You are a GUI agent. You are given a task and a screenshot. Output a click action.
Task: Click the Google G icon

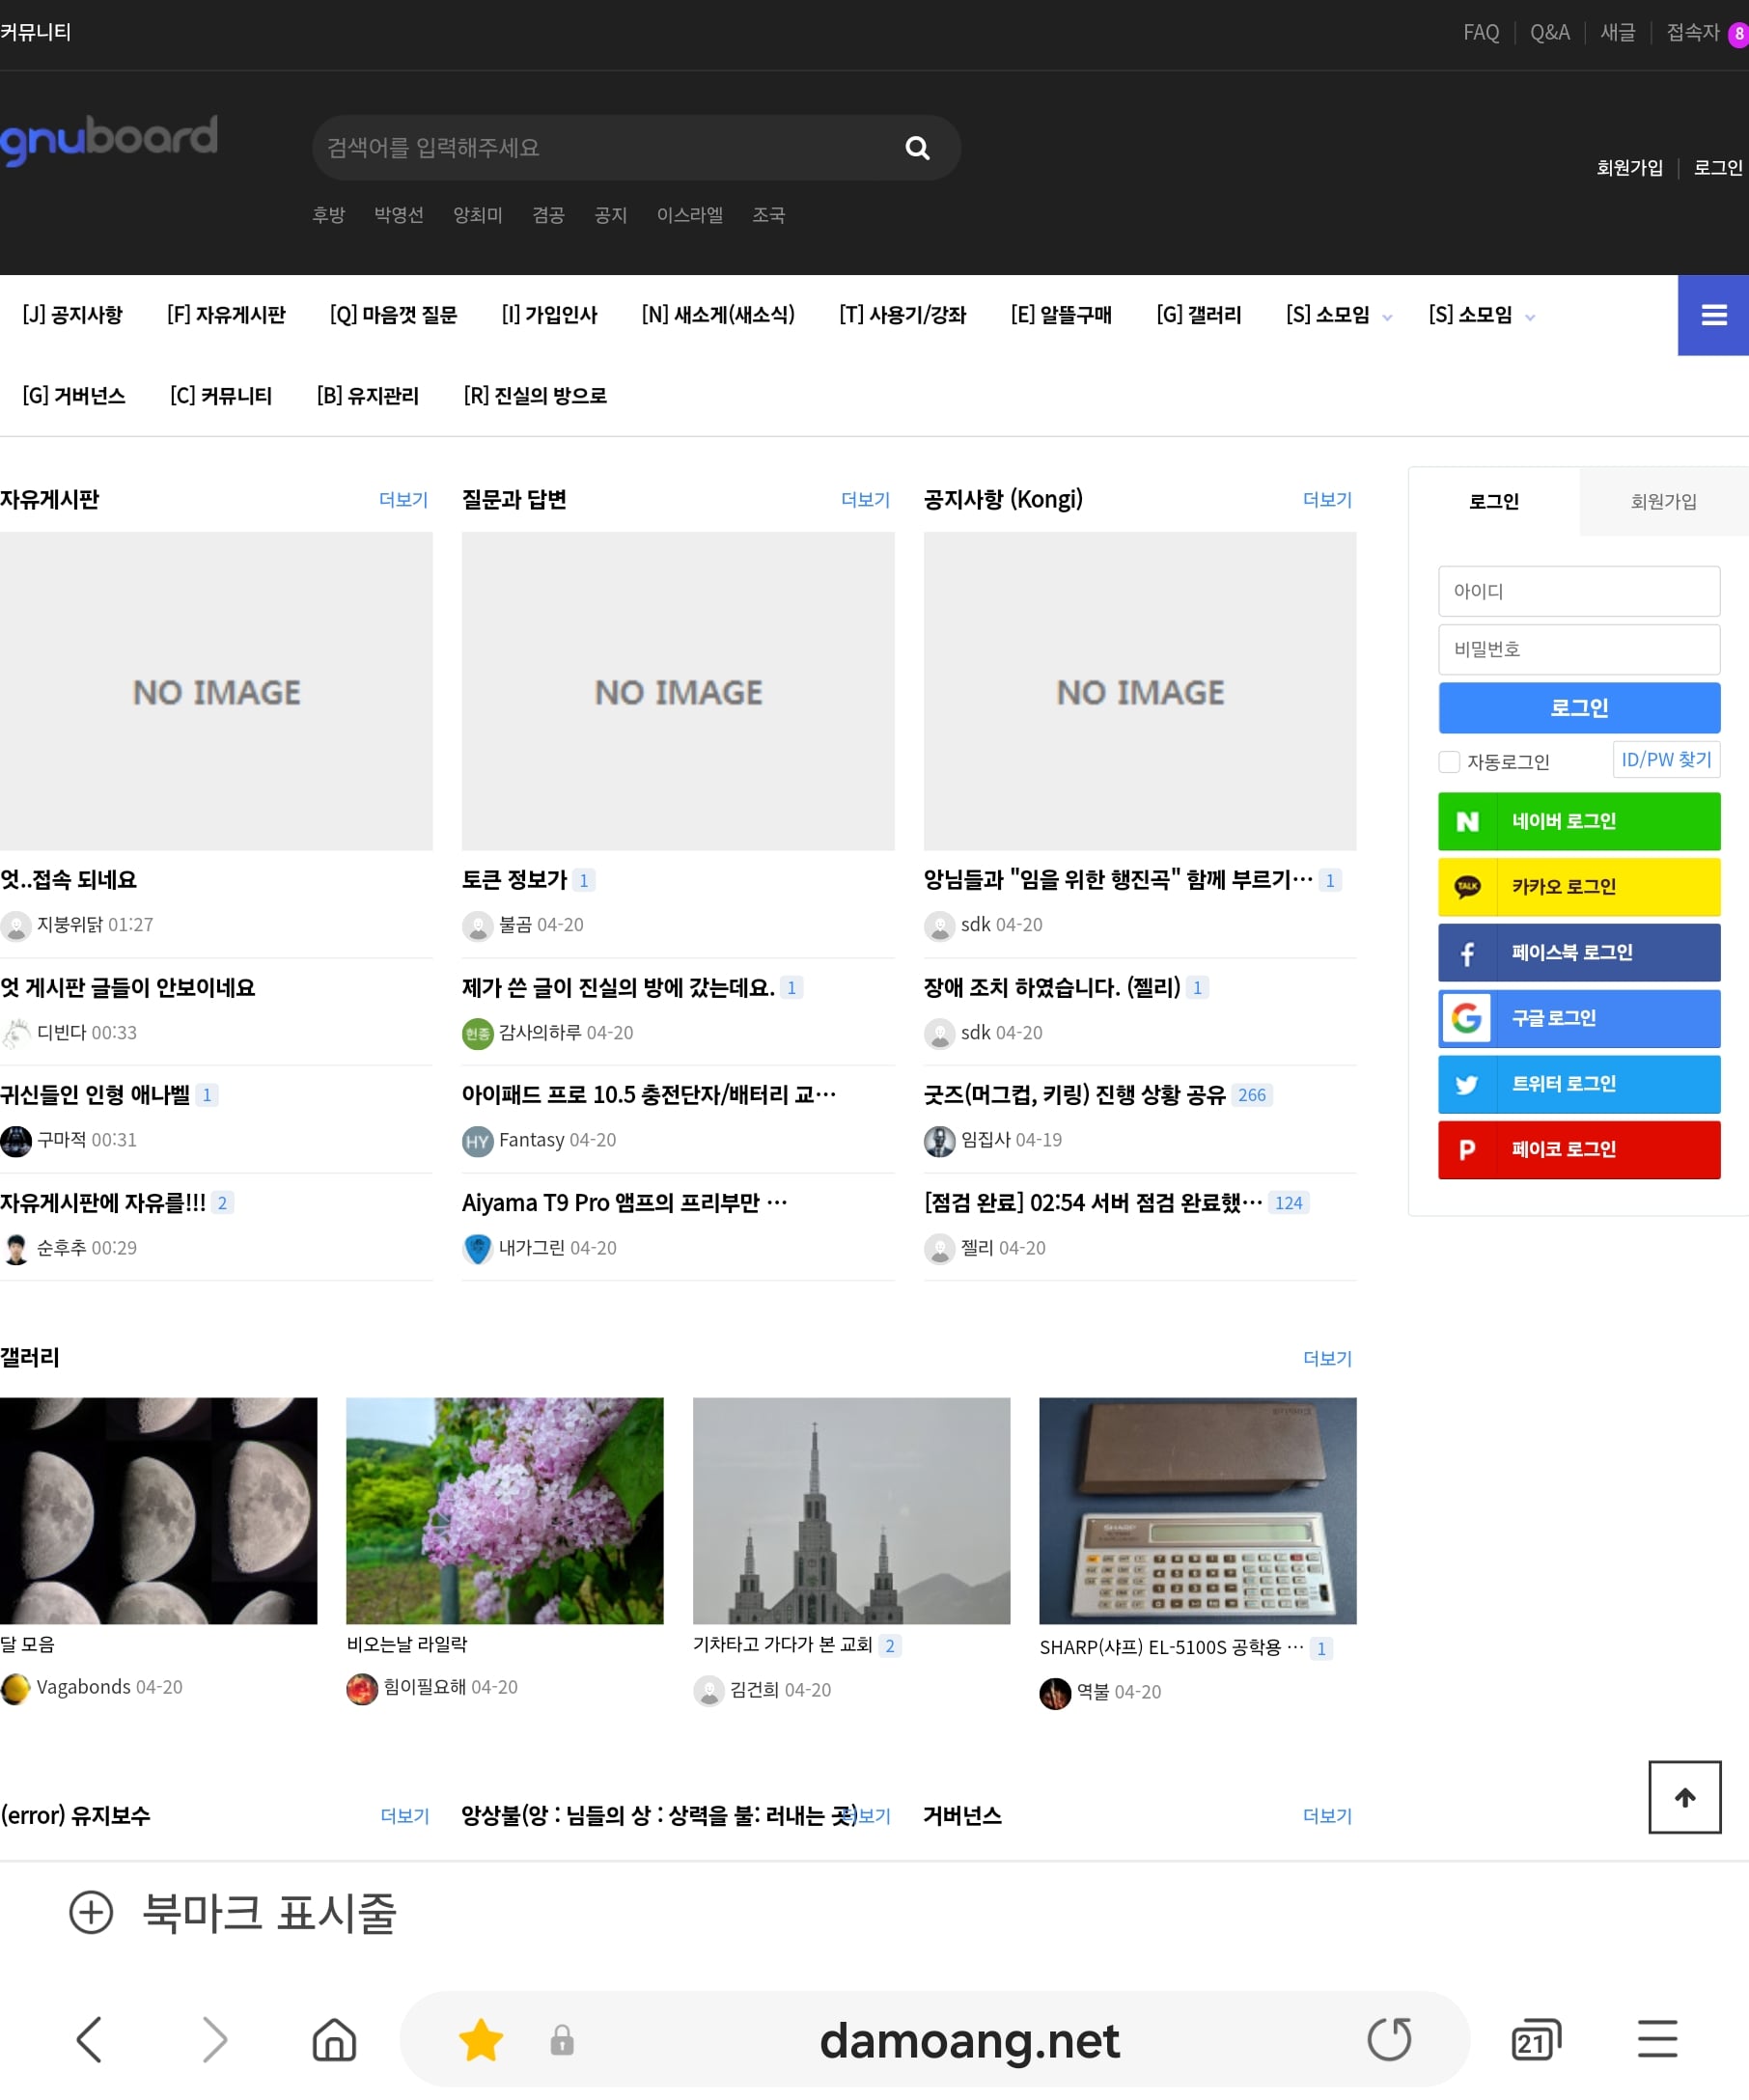[x=1467, y=1018]
